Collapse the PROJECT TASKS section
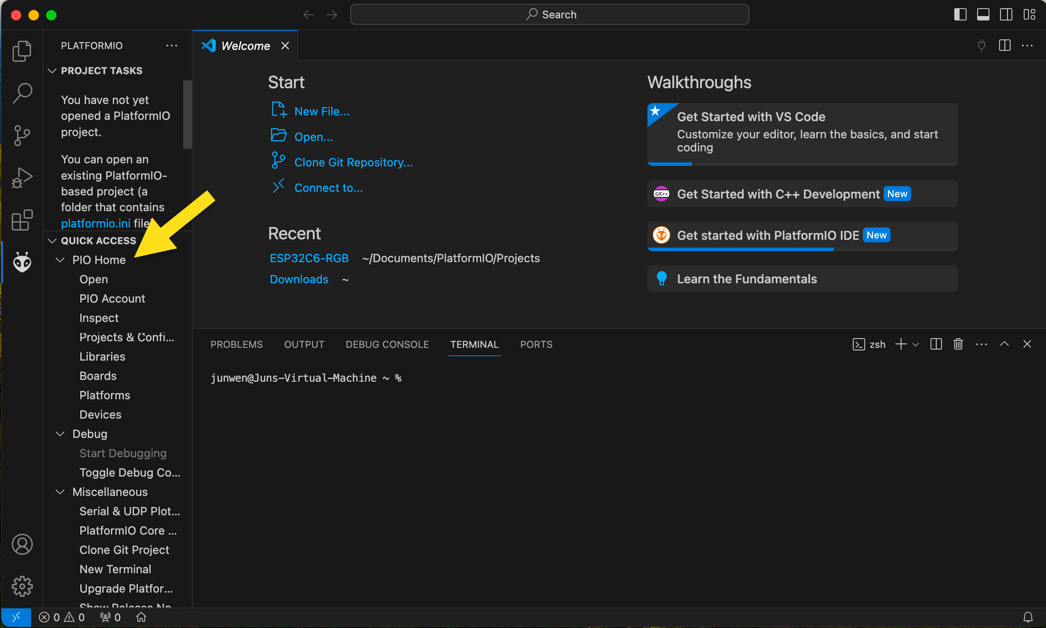1046x628 pixels. point(52,71)
